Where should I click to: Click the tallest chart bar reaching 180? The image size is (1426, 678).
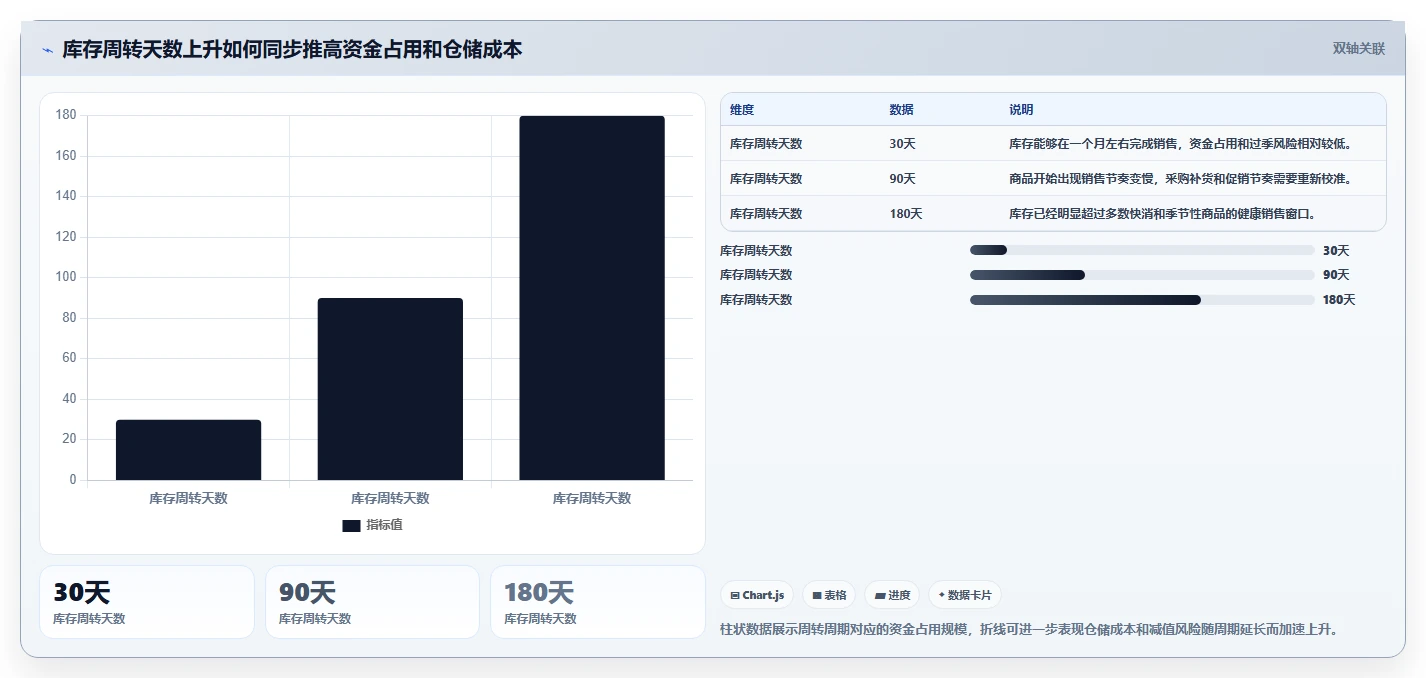(592, 298)
